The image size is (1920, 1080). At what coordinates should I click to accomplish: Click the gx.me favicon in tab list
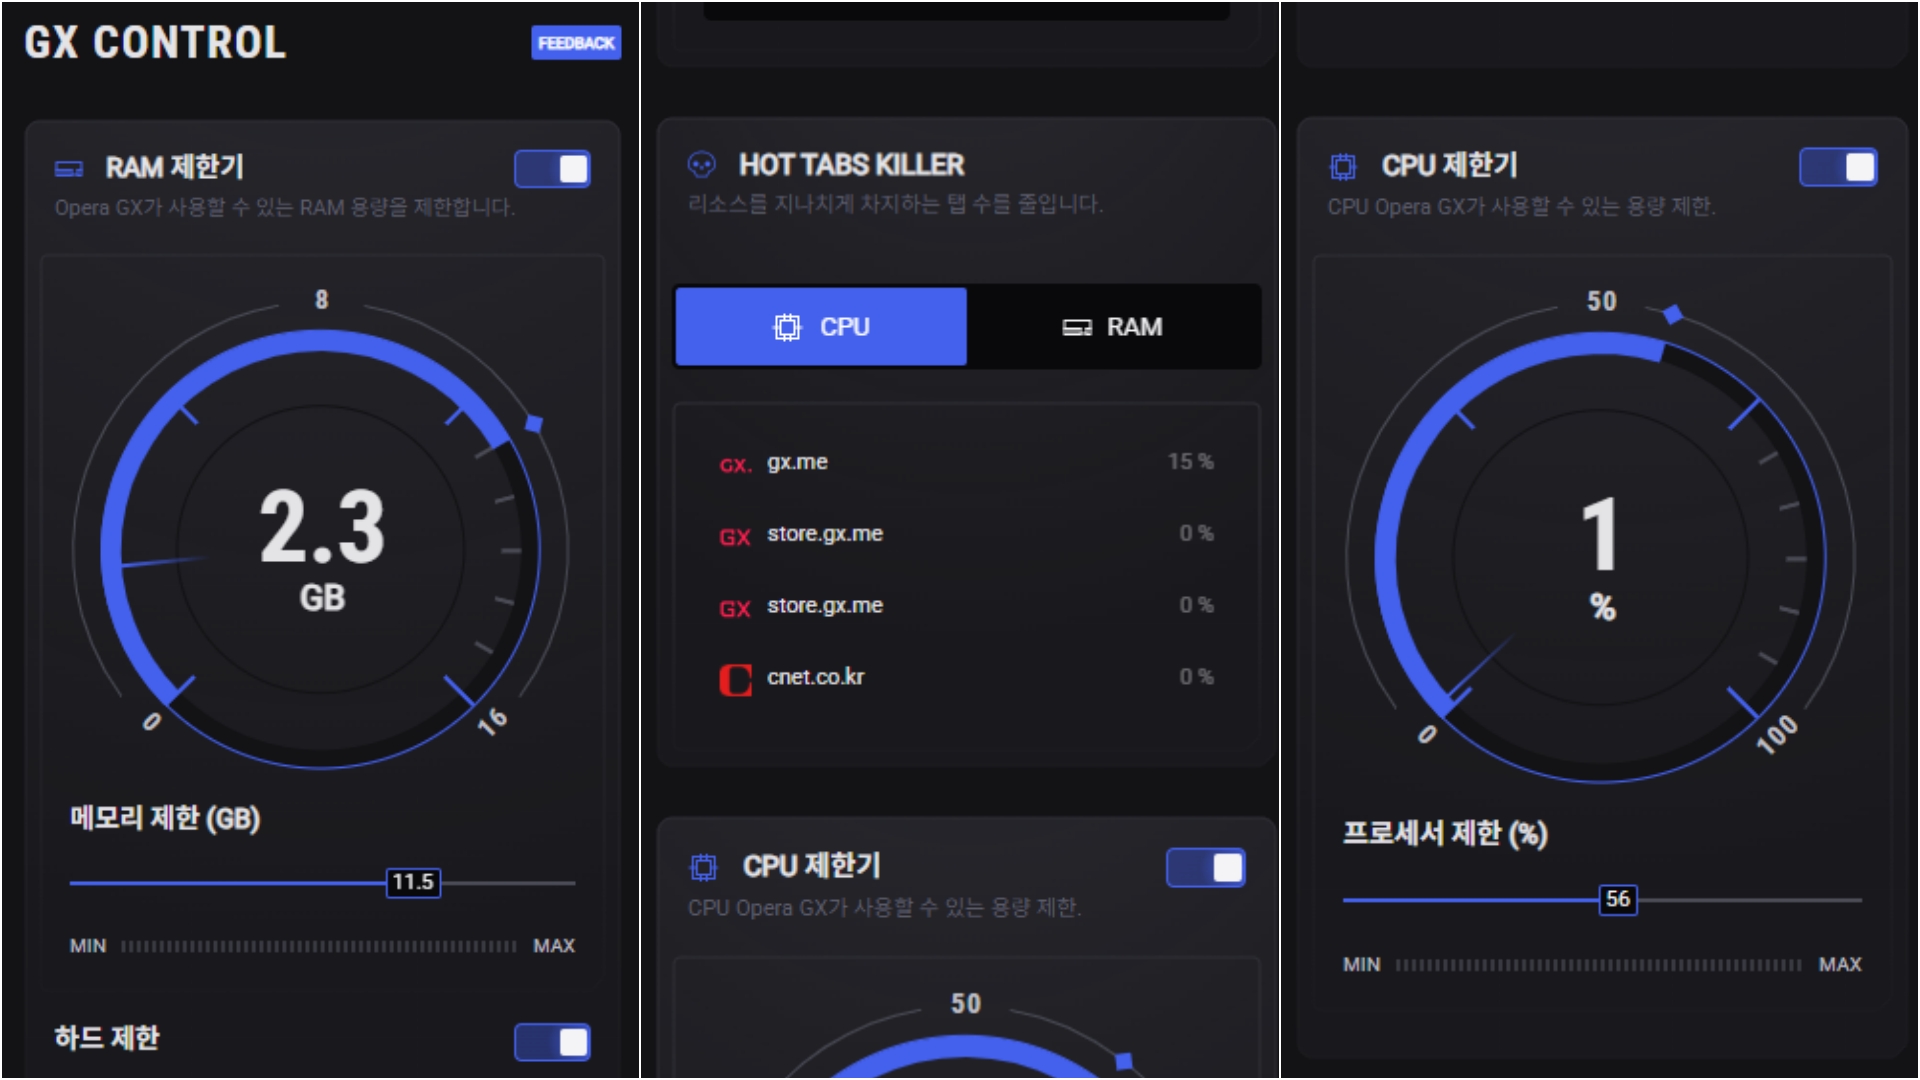pos(735,464)
